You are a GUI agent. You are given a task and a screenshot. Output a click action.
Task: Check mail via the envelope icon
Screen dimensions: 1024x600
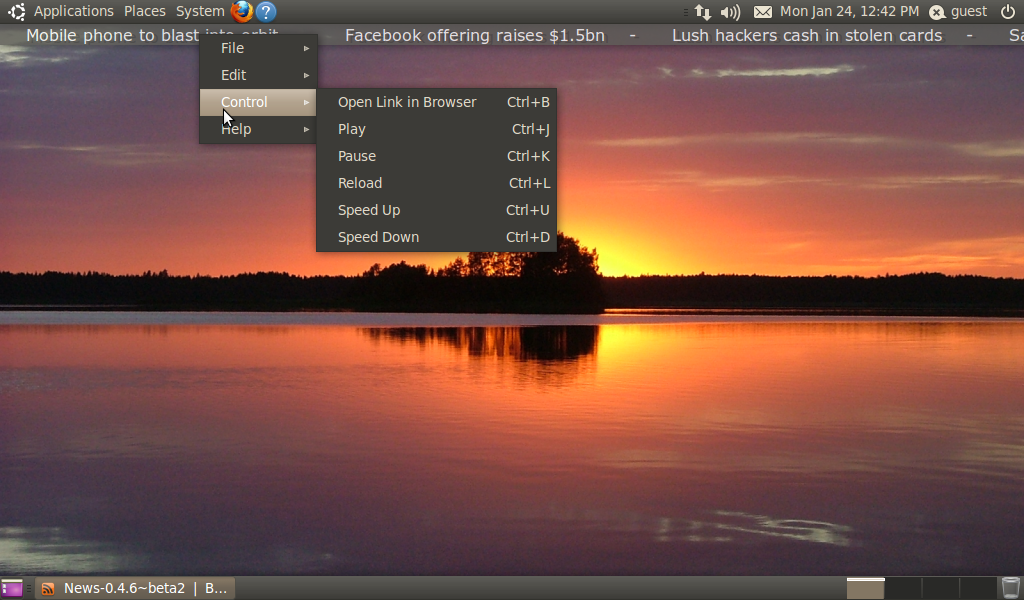coord(763,11)
